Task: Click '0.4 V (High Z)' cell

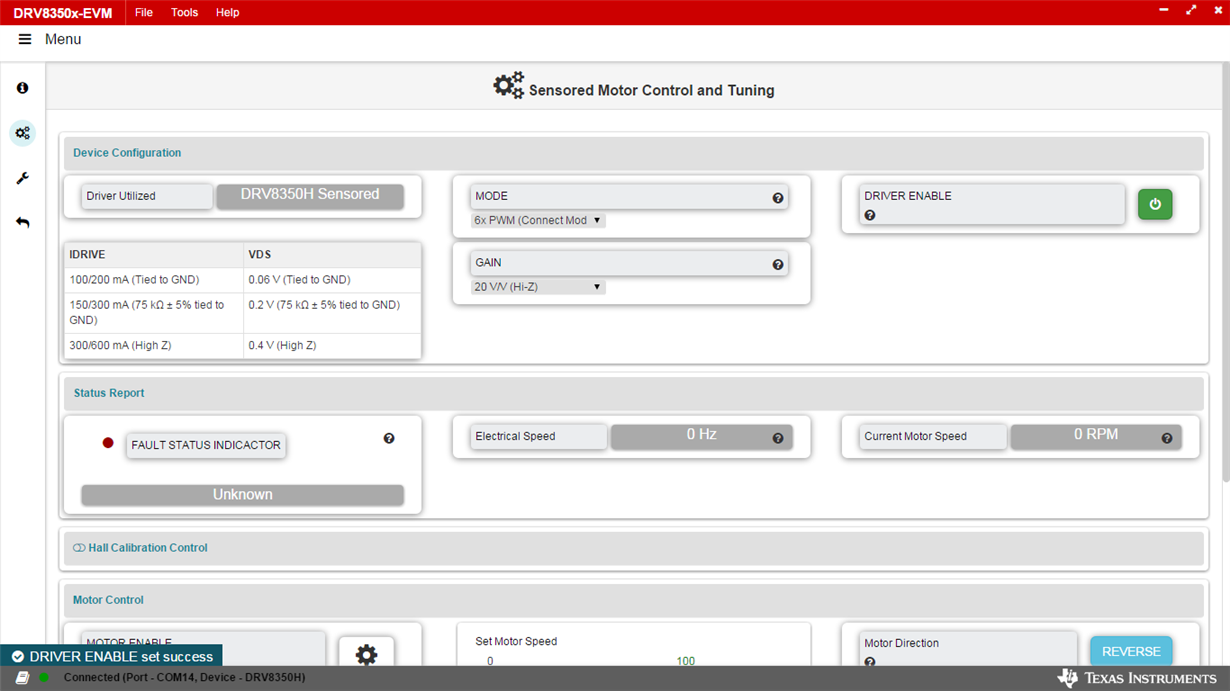Action: pos(332,345)
